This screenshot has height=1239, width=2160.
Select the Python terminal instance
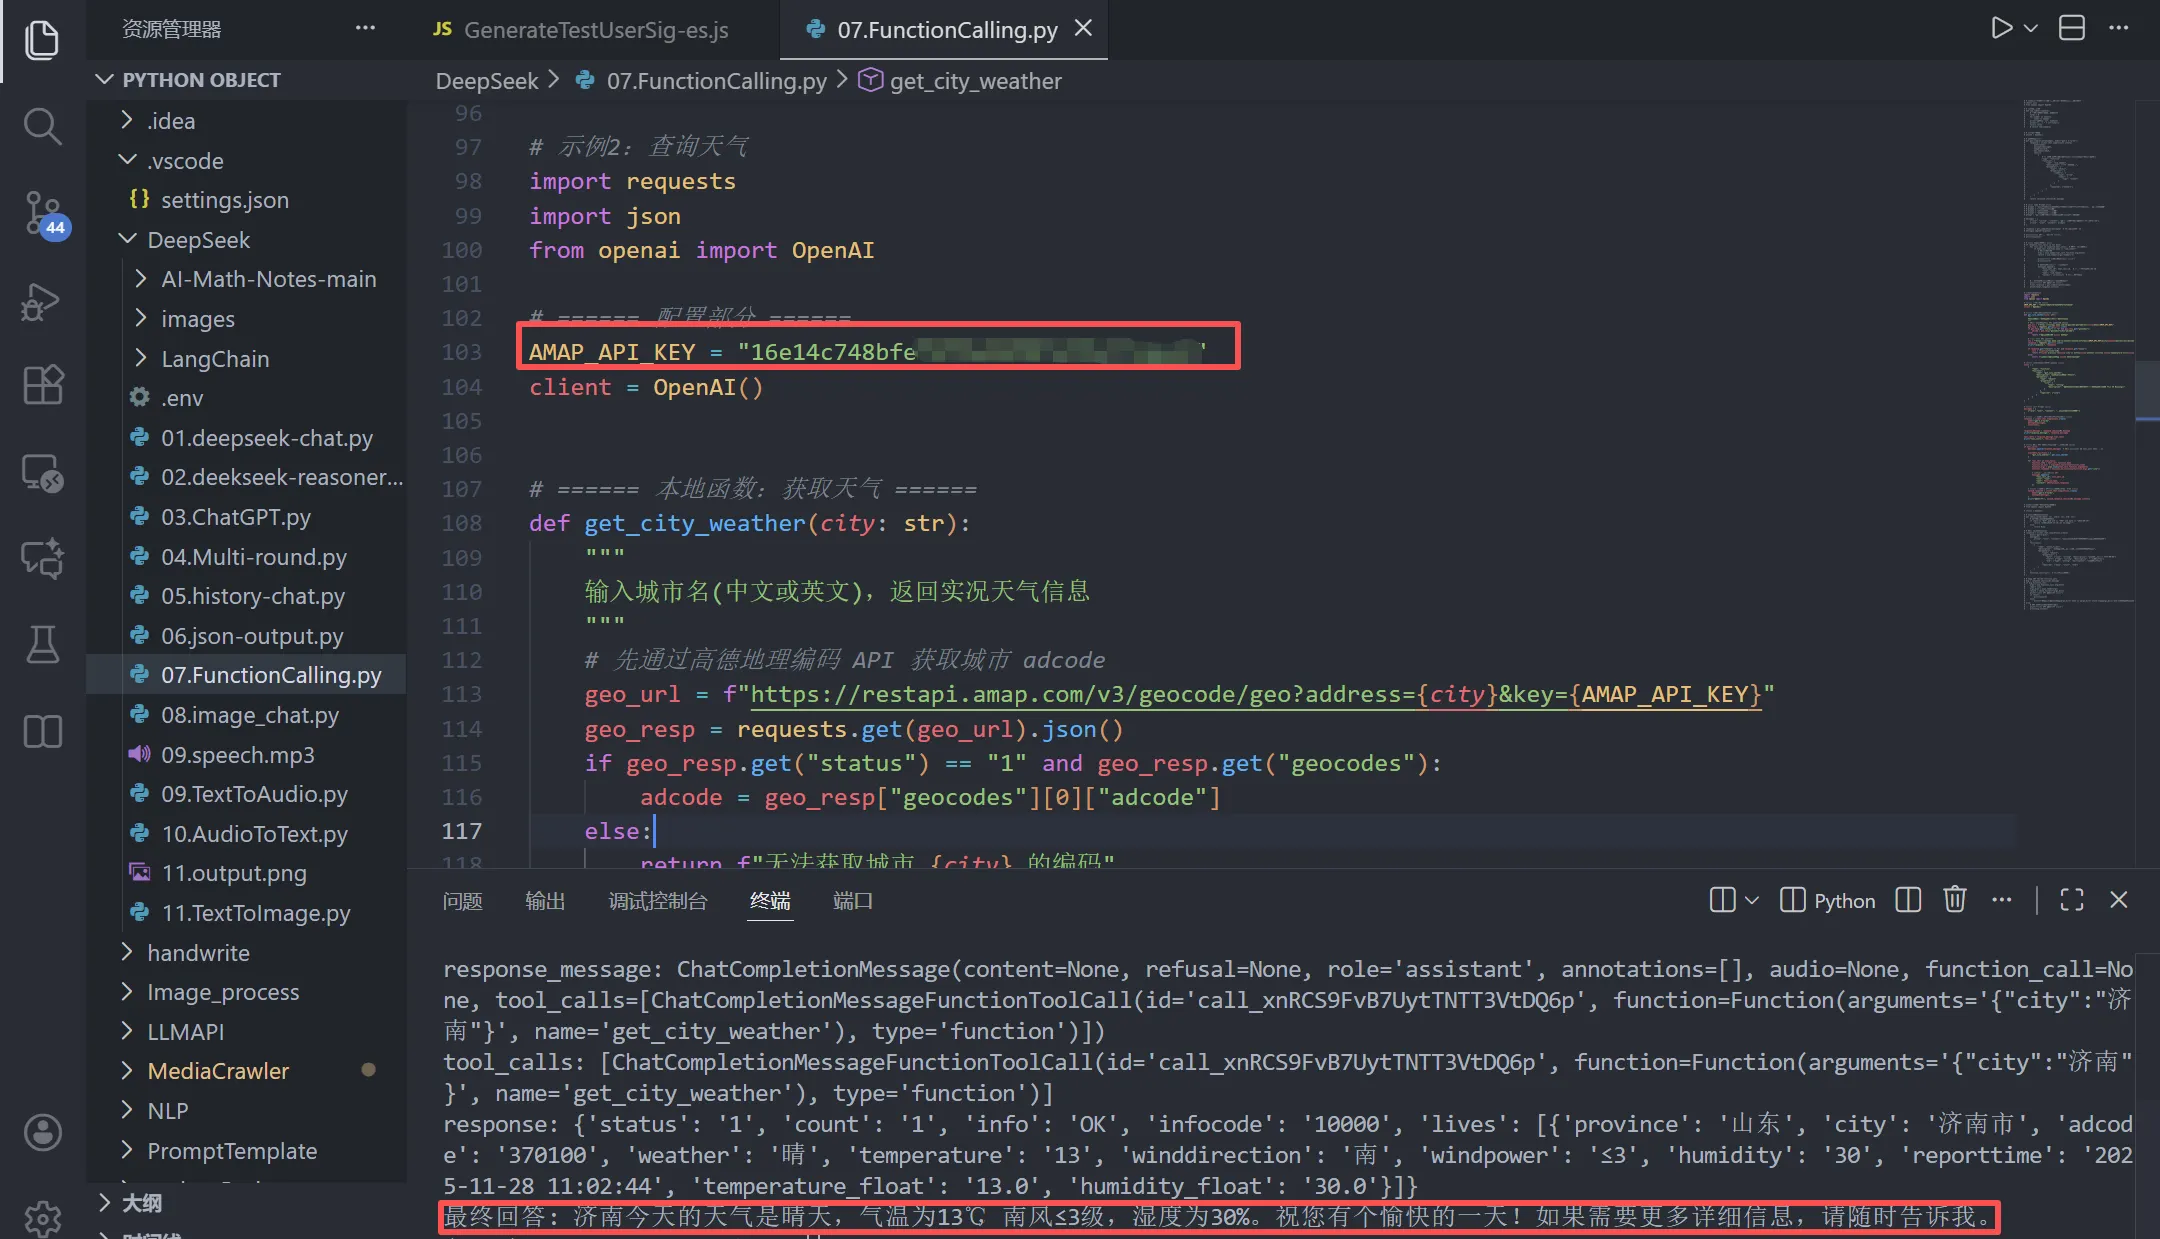coord(1828,900)
